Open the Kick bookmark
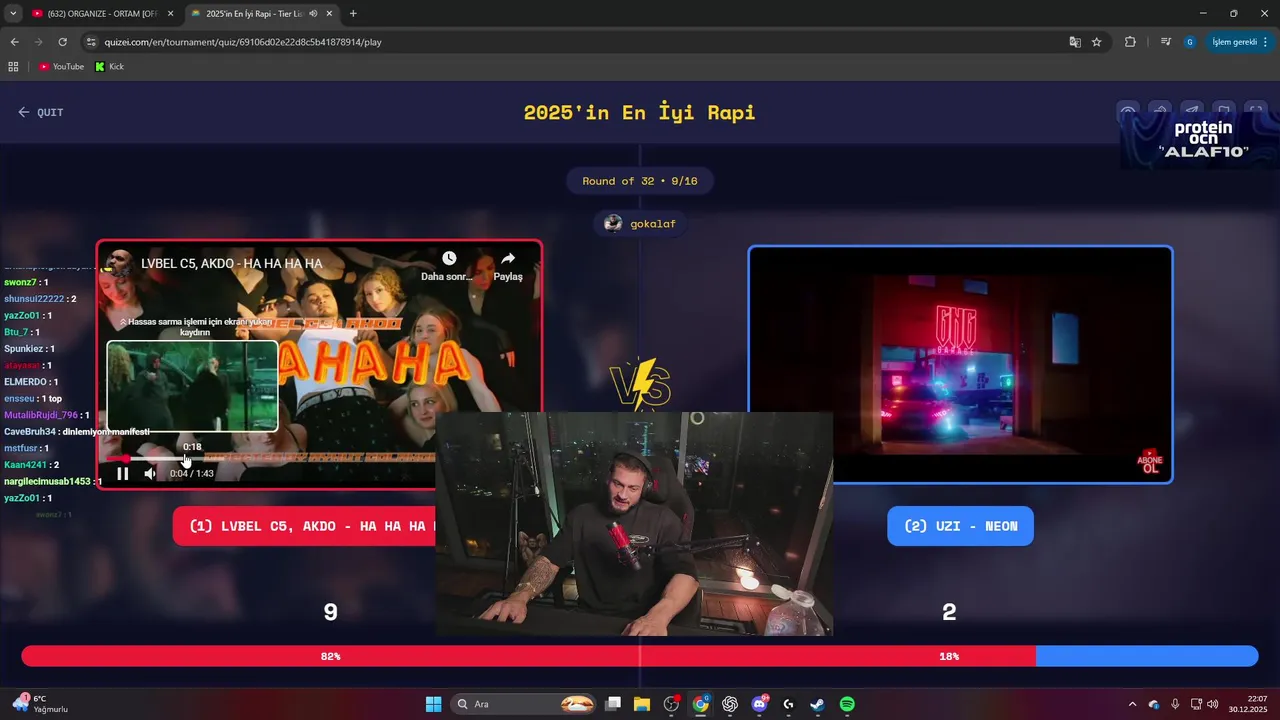This screenshot has width=1280, height=720. click(109, 67)
